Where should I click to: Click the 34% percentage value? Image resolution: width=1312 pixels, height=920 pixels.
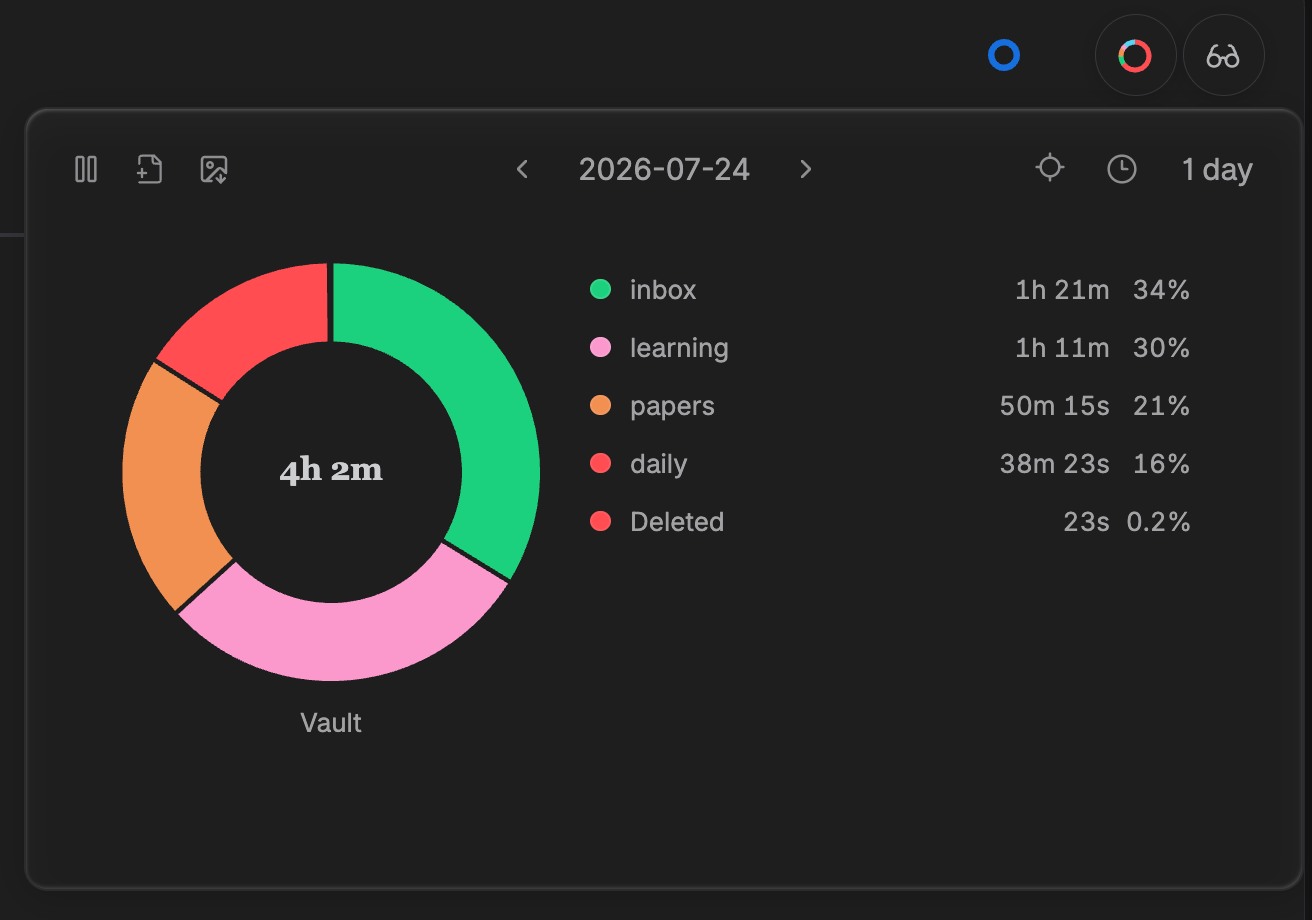tap(1161, 290)
